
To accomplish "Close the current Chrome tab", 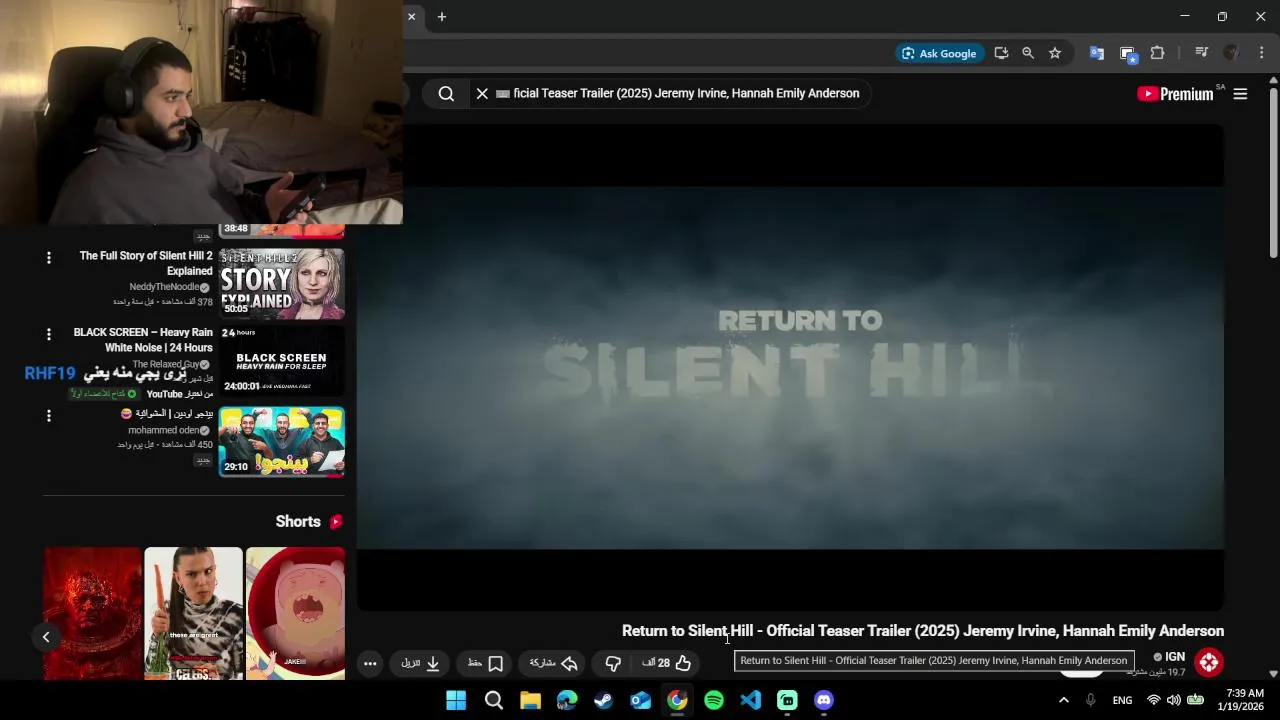I will point(411,16).
